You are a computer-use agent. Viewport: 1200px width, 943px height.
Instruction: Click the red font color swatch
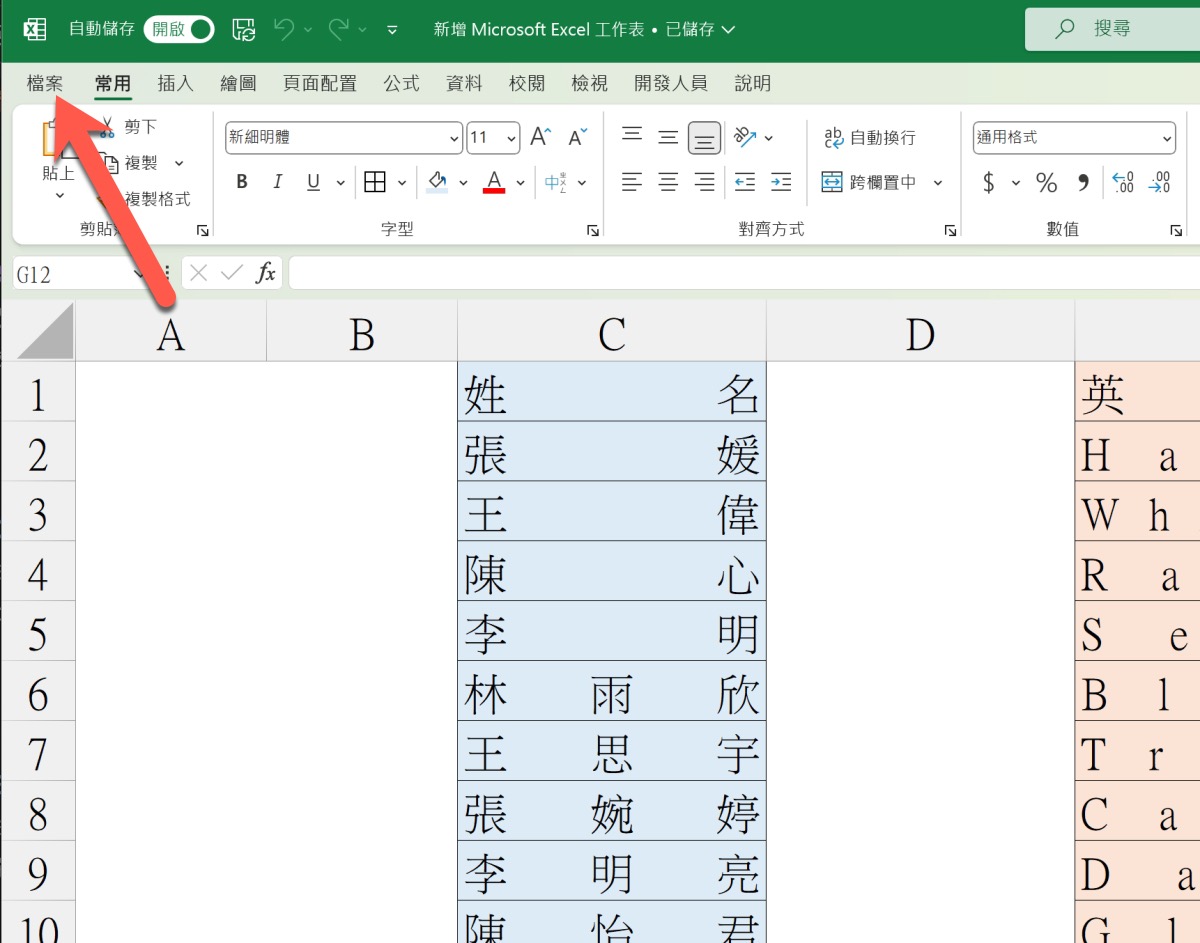494,182
